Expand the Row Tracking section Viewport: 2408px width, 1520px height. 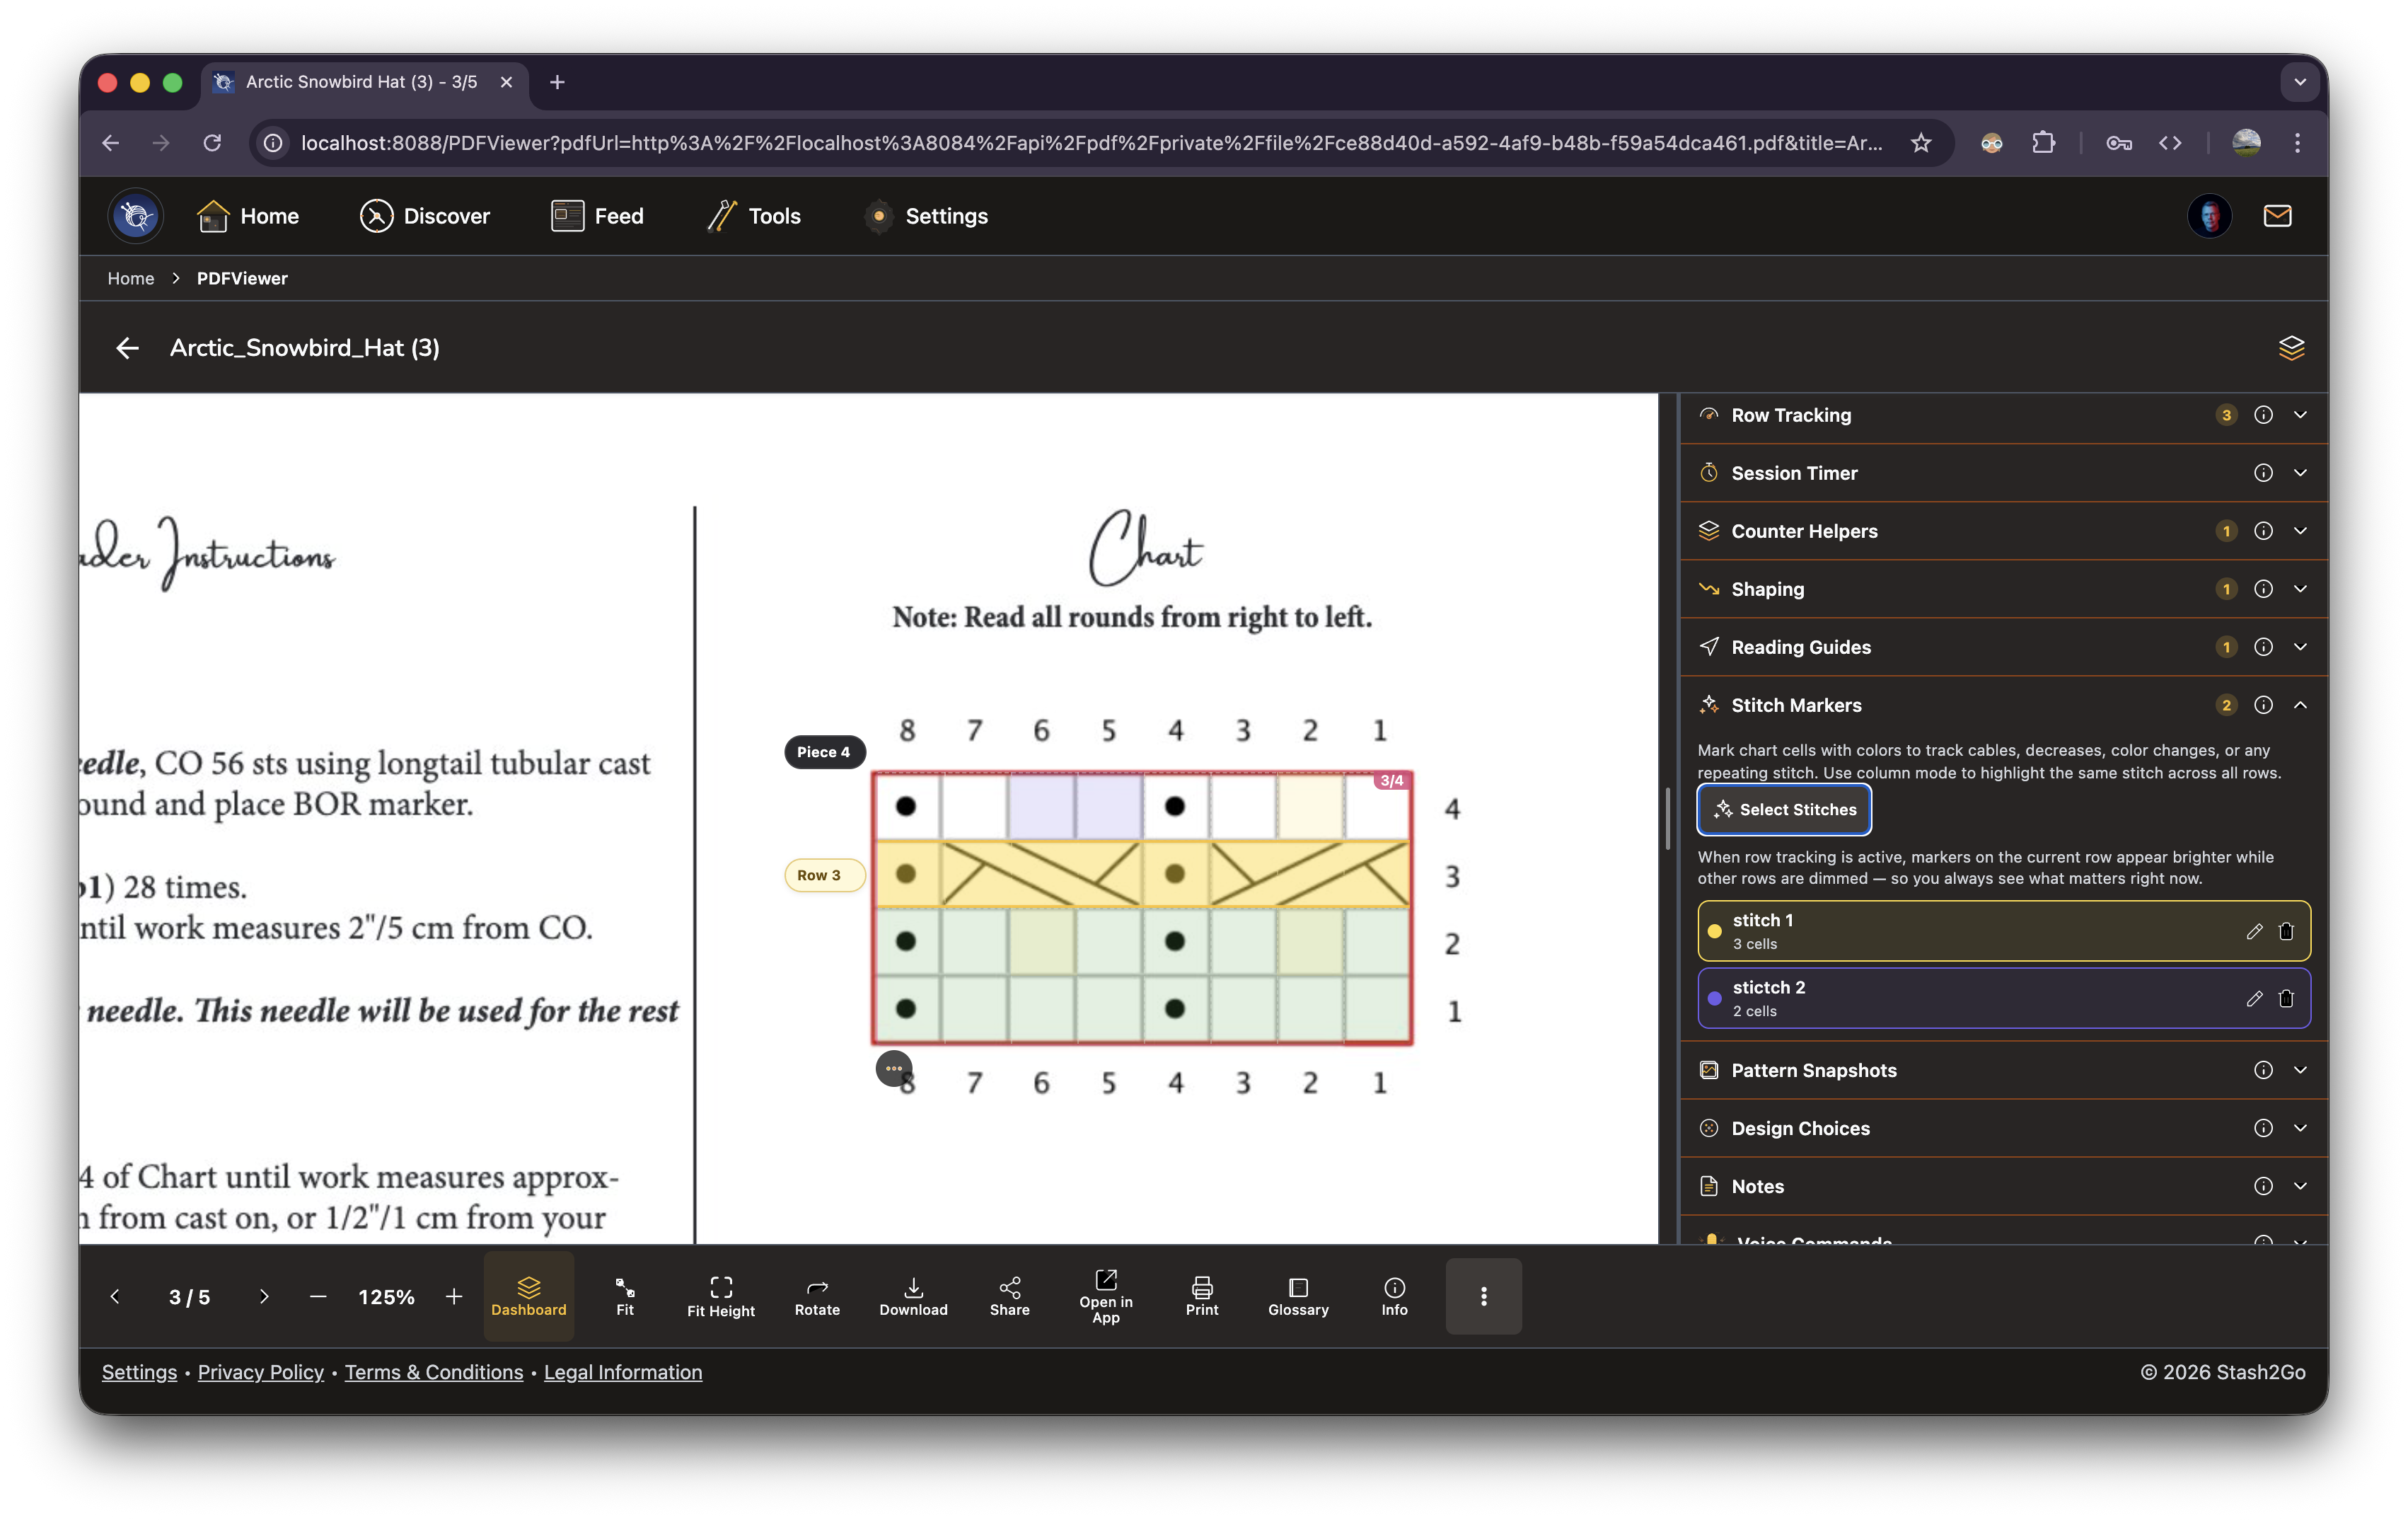pyautogui.click(x=2299, y=415)
